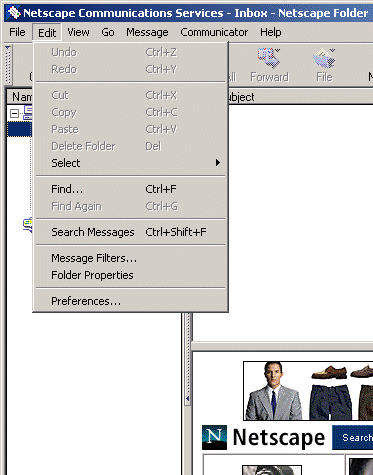Click the Netscape N logo
This screenshot has width=373, height=475.
click(214, 437)
